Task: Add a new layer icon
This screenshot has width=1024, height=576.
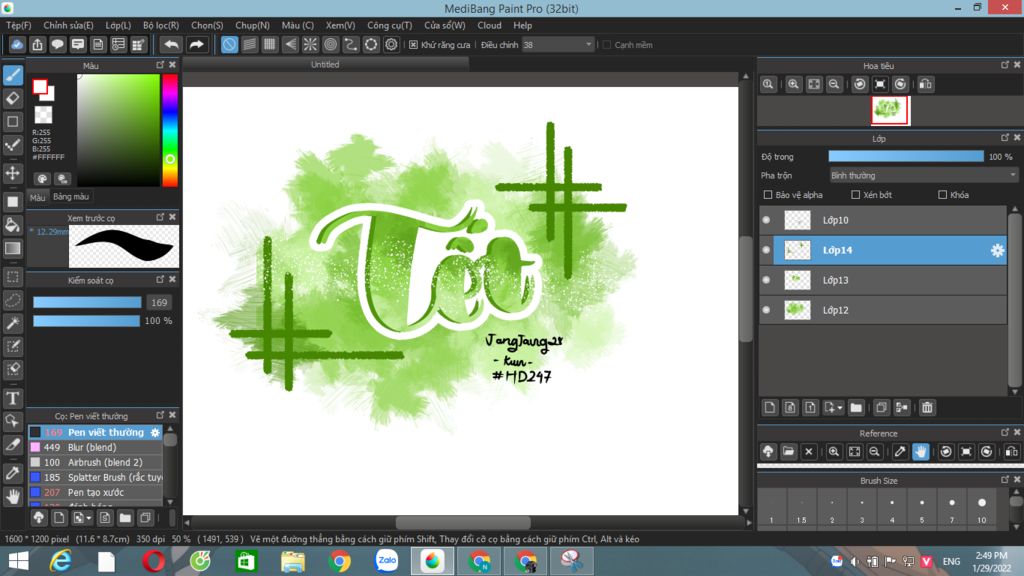Action: coord(770,408)
